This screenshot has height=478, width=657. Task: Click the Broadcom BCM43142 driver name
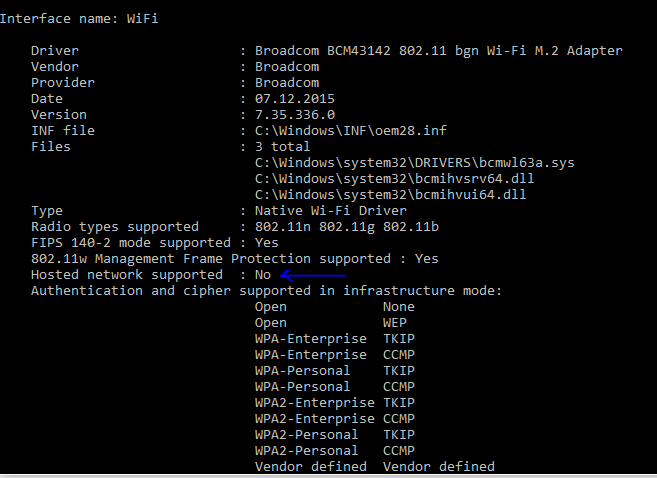(x=439, y=51)
